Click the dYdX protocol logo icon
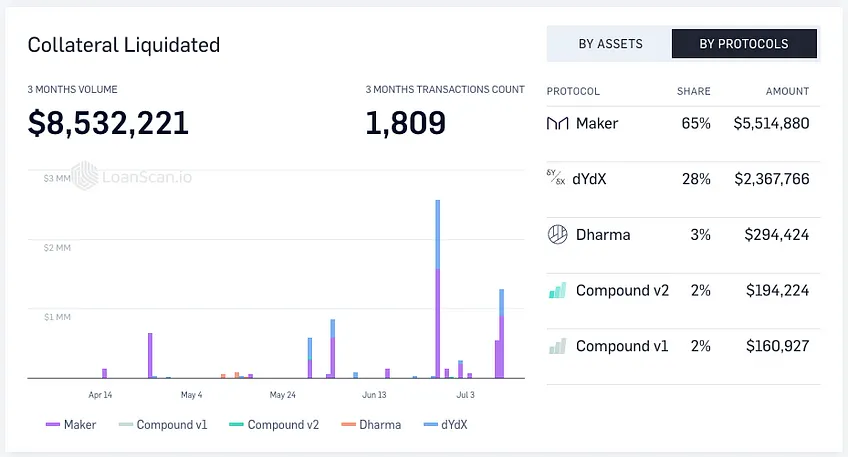Image resolution: width=848 pixels, height=457 pixels. pos(556,177)
